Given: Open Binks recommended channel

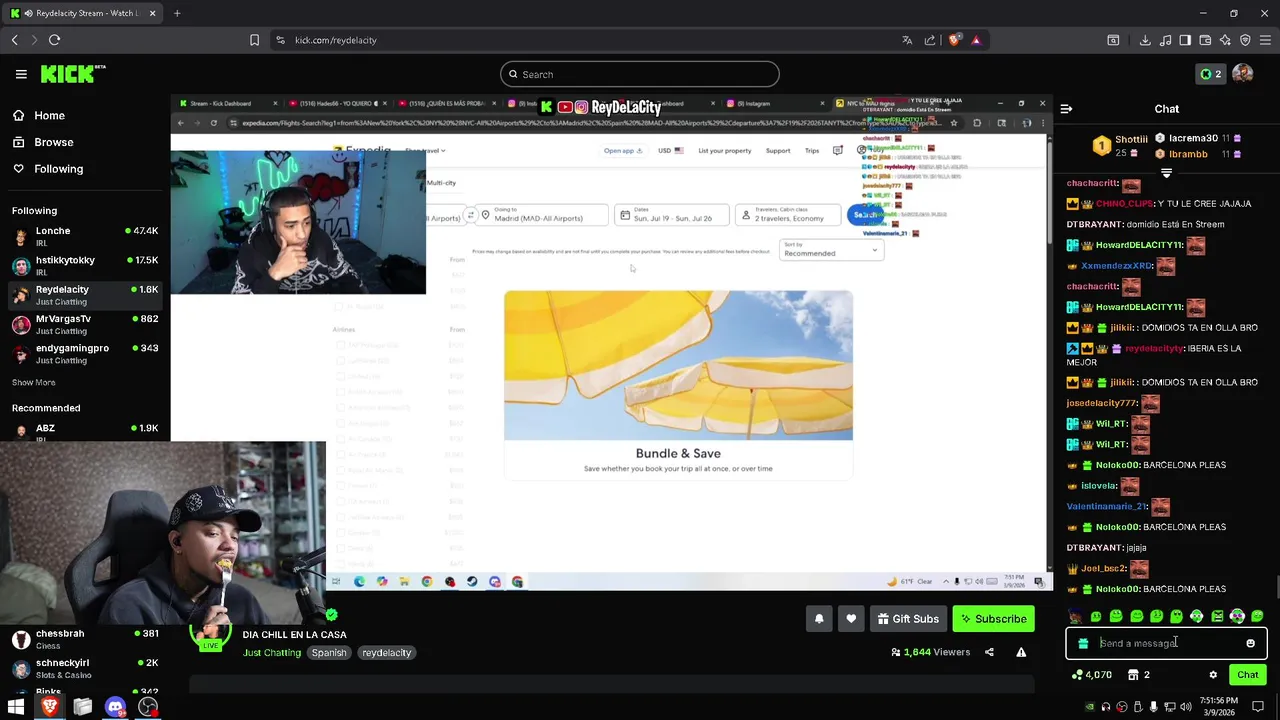Looking at the screenshot, I should coord(85,691).
